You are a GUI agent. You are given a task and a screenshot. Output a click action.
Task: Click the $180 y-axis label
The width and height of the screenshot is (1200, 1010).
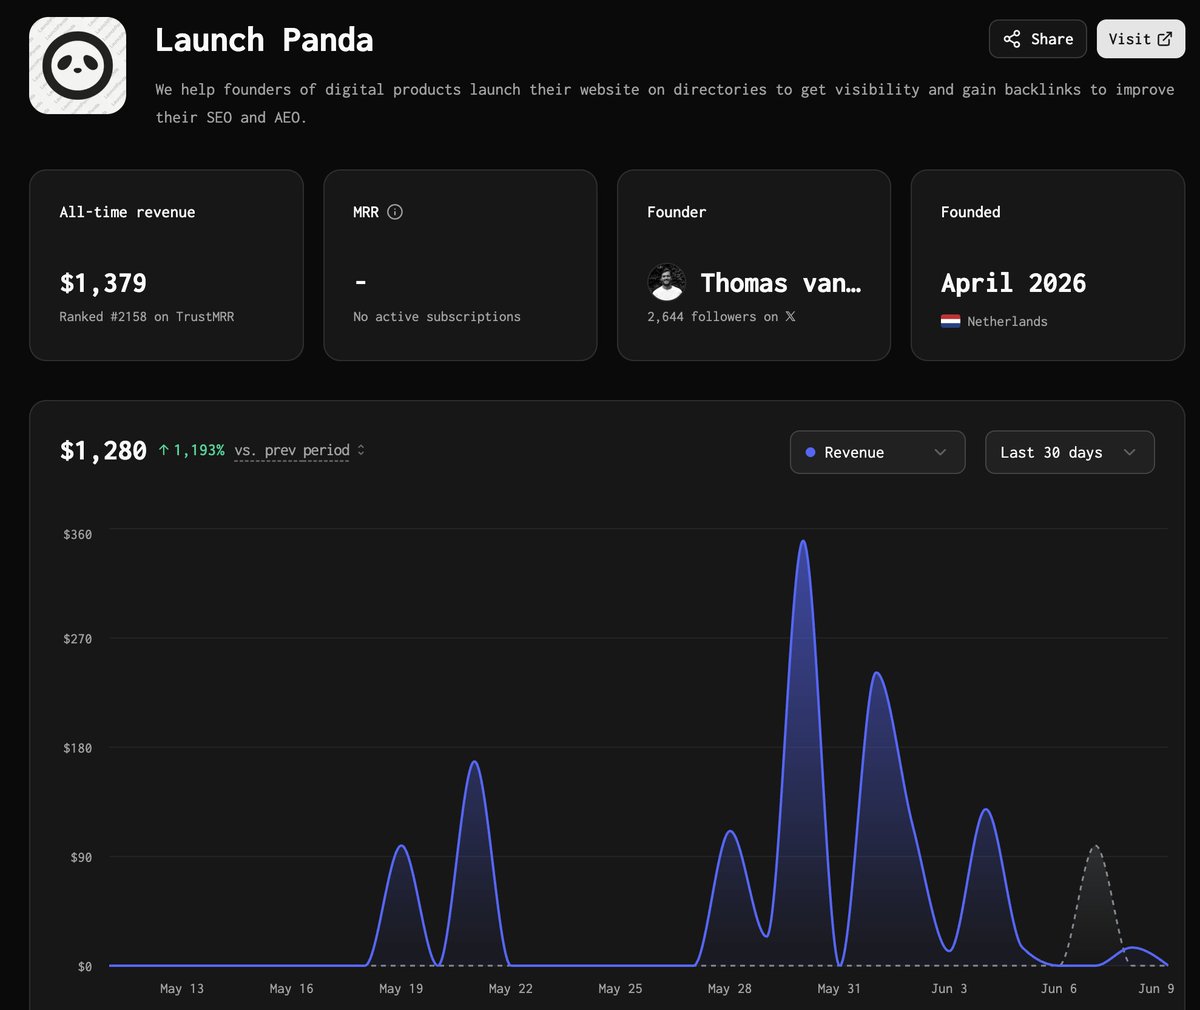click(77, 748)
